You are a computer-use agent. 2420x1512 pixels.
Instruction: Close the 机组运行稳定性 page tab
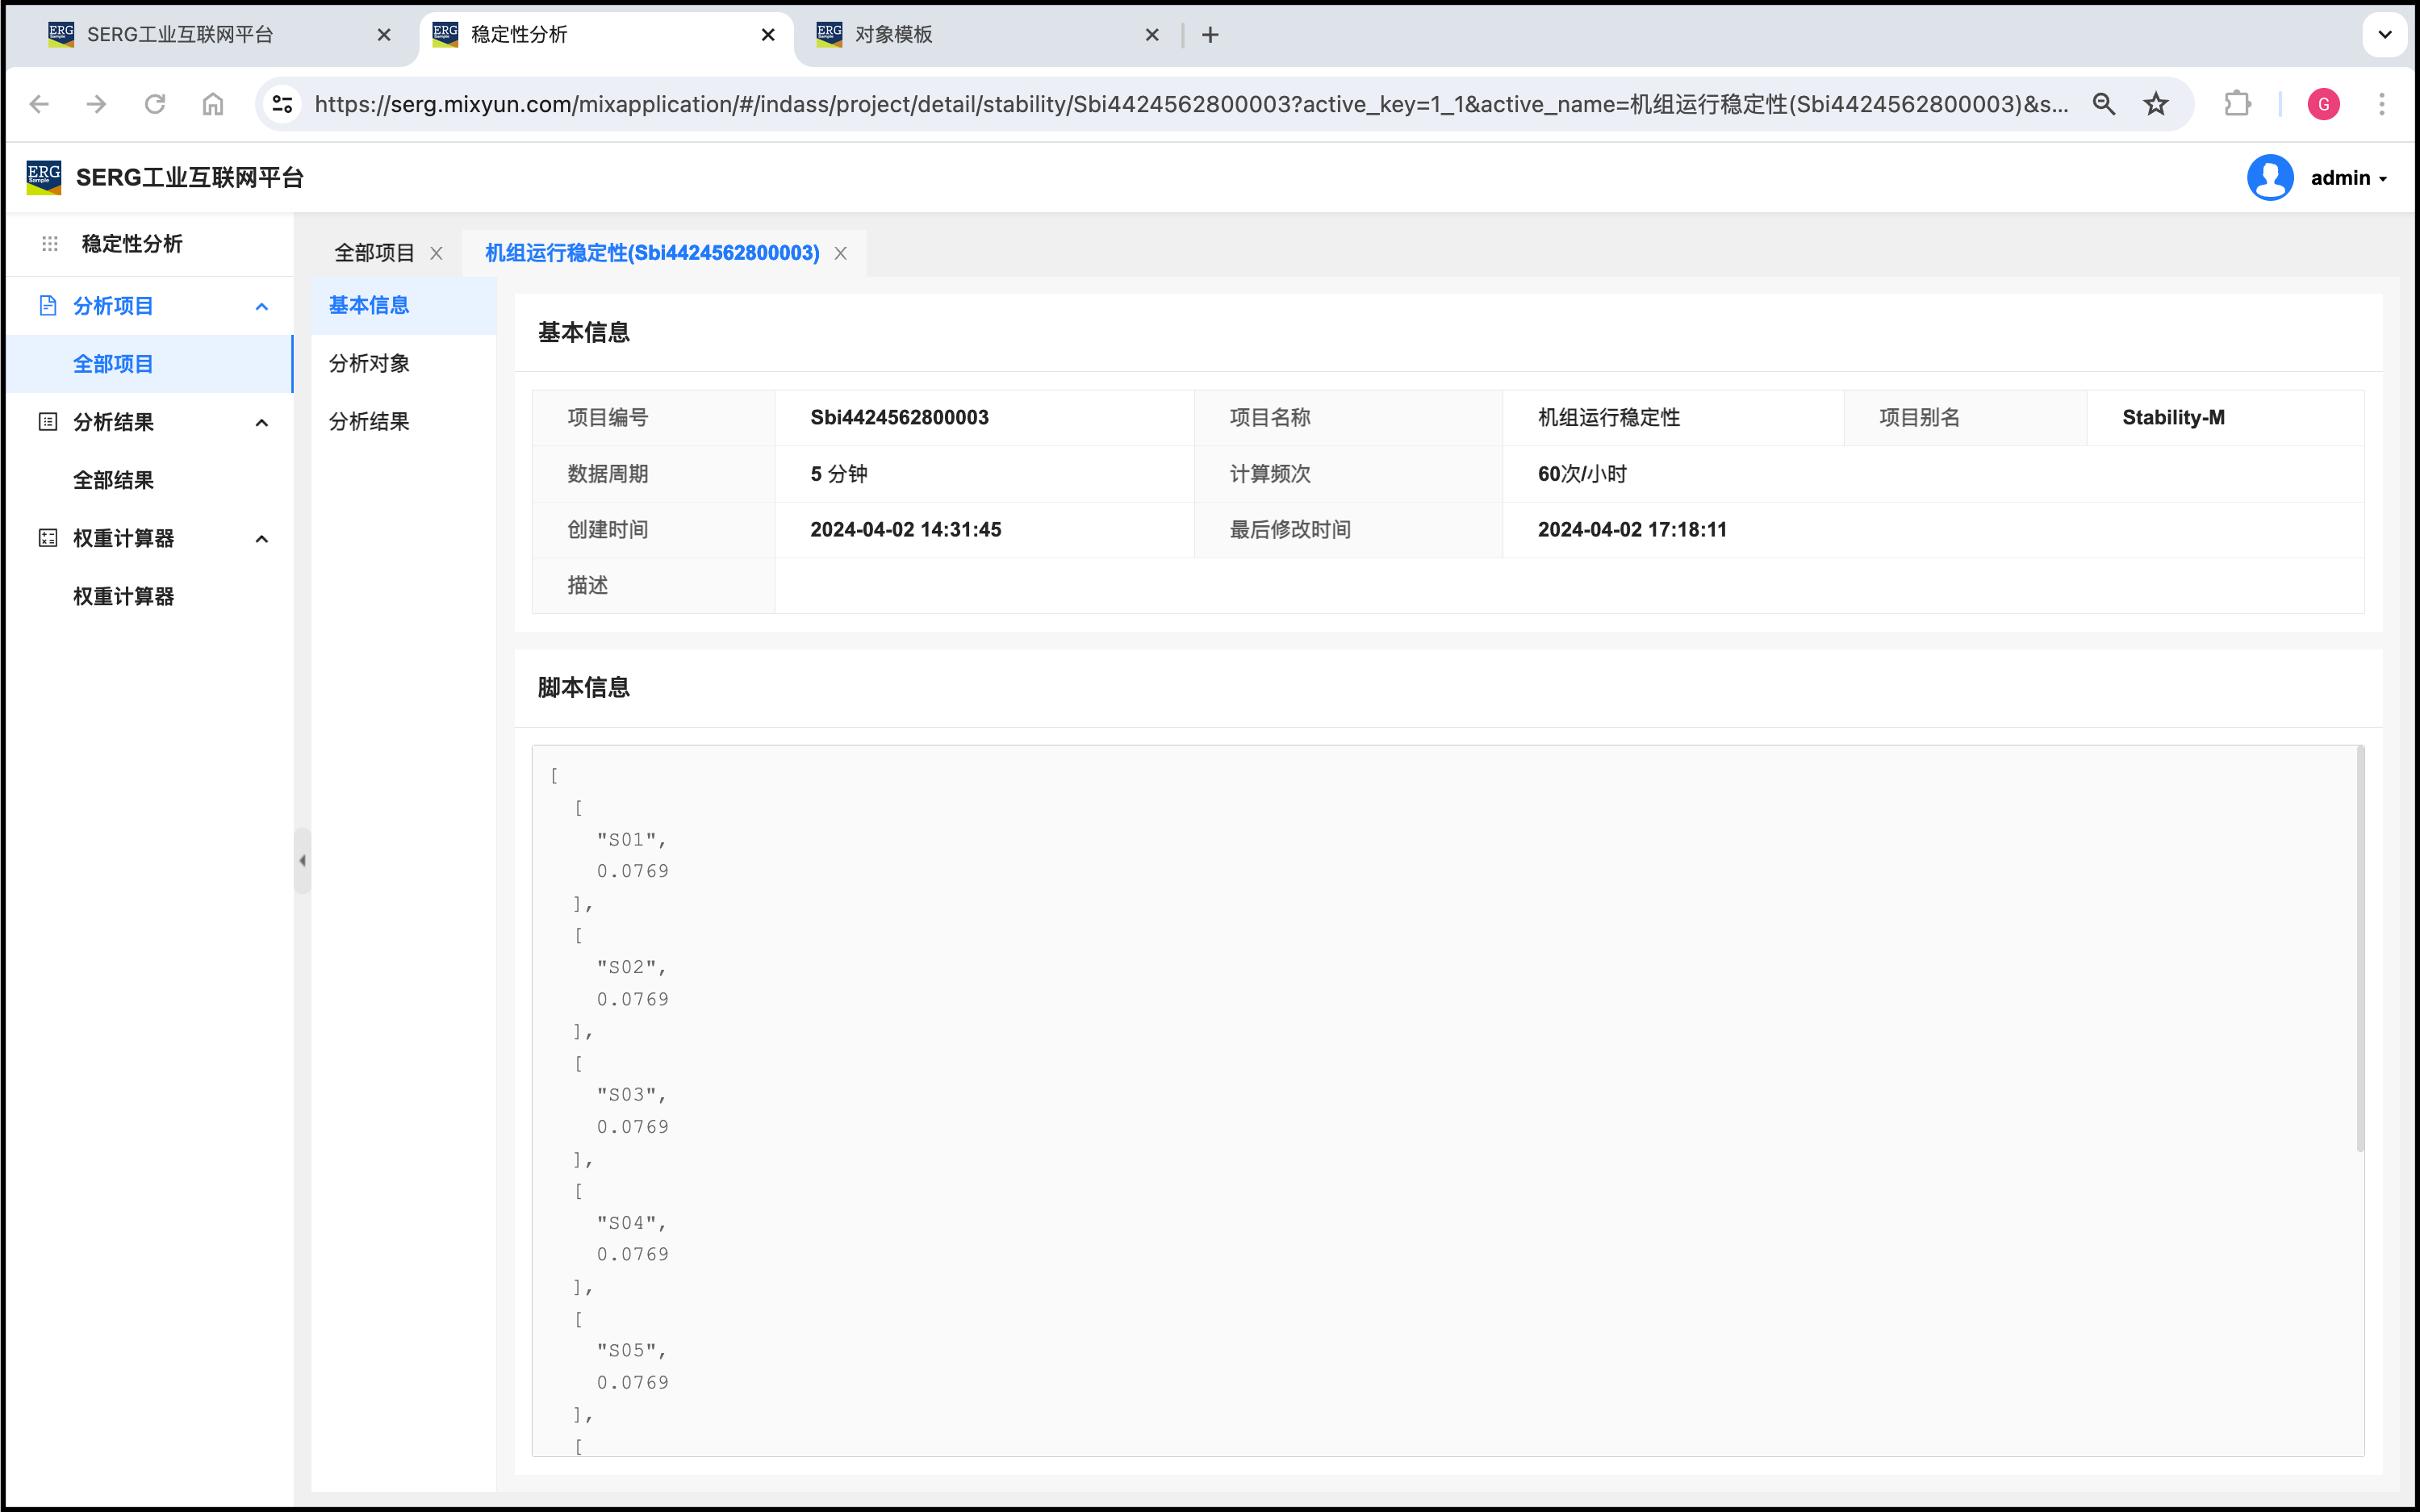pyautogui.click(x=841, y=254)
